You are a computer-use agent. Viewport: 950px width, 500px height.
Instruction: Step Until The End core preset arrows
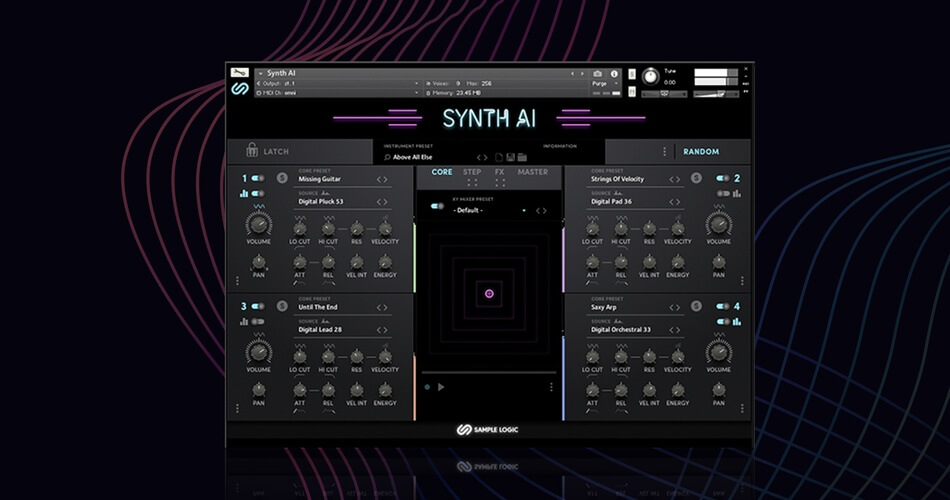(382, 307)
